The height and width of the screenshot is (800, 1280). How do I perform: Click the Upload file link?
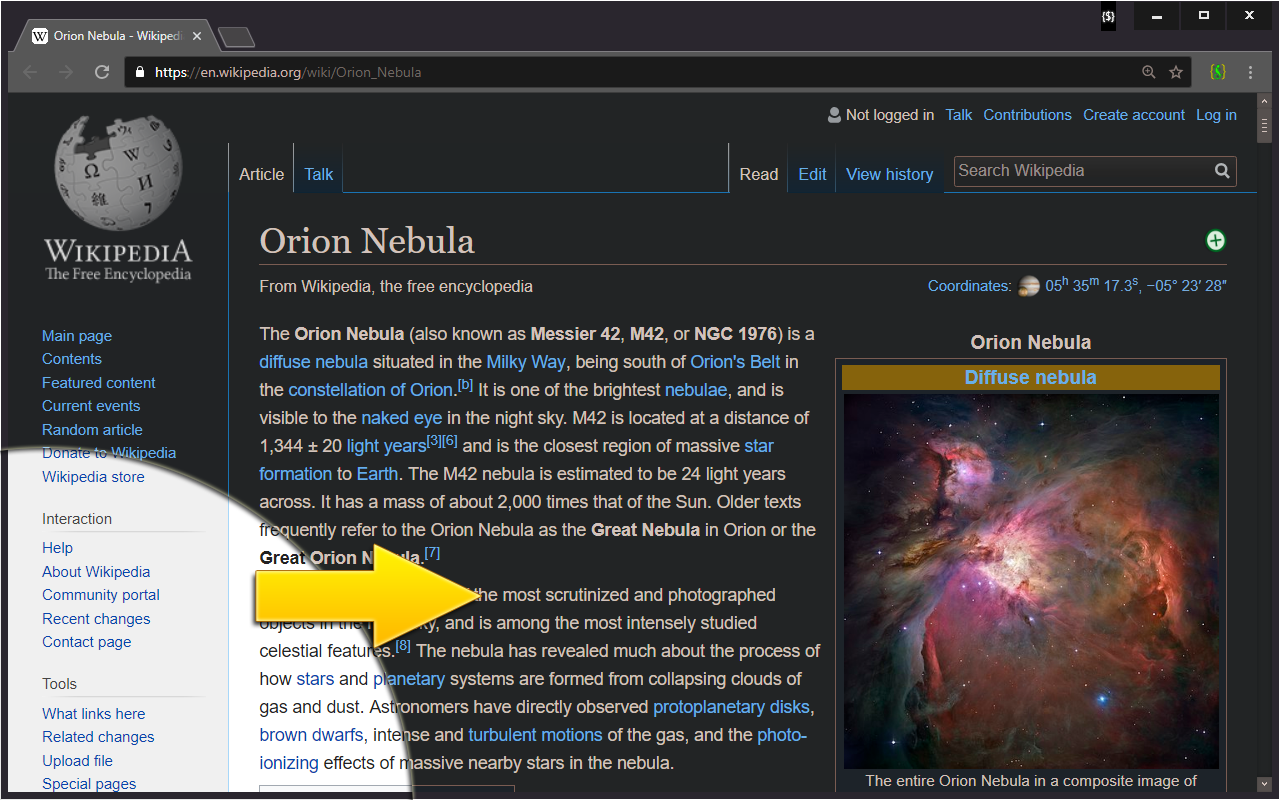77,761
